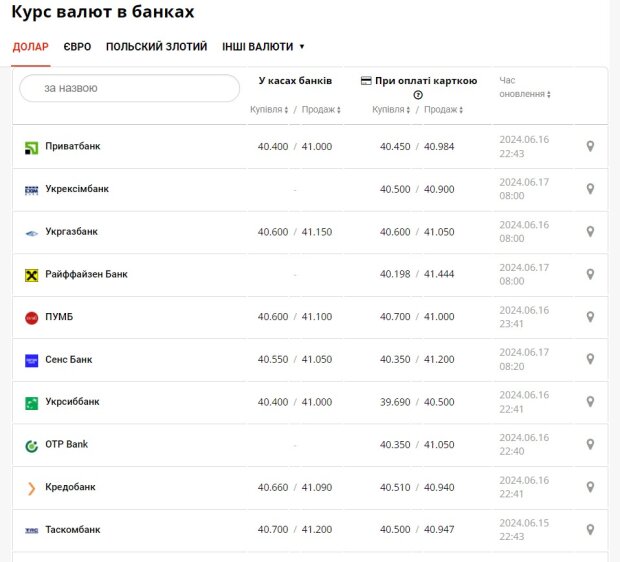Open the map pin for Райффайзен Банк

point(590,274)
